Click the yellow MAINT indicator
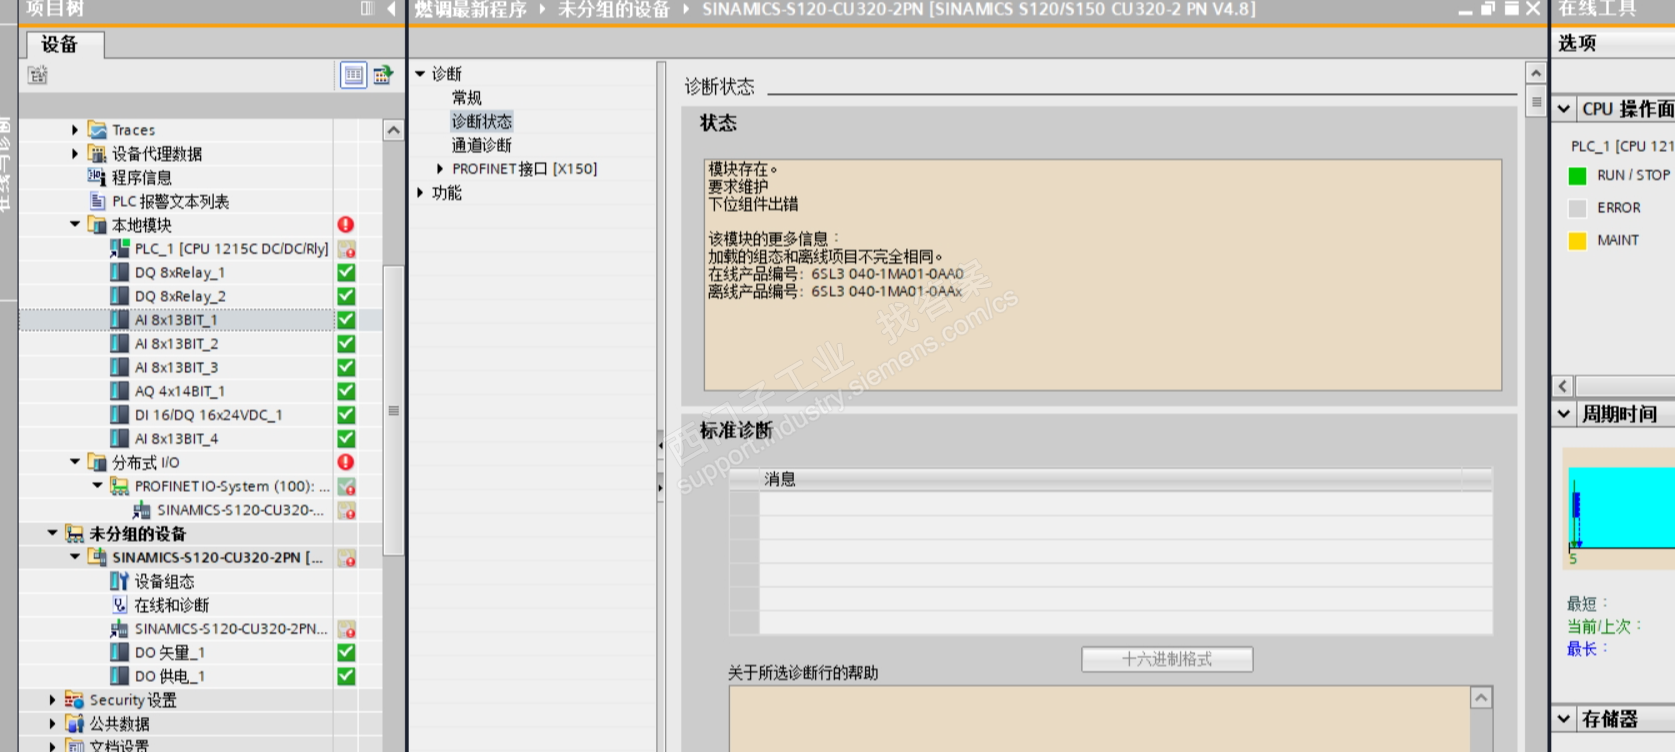Screen dimensions: 1675x752 (1578, 240)
